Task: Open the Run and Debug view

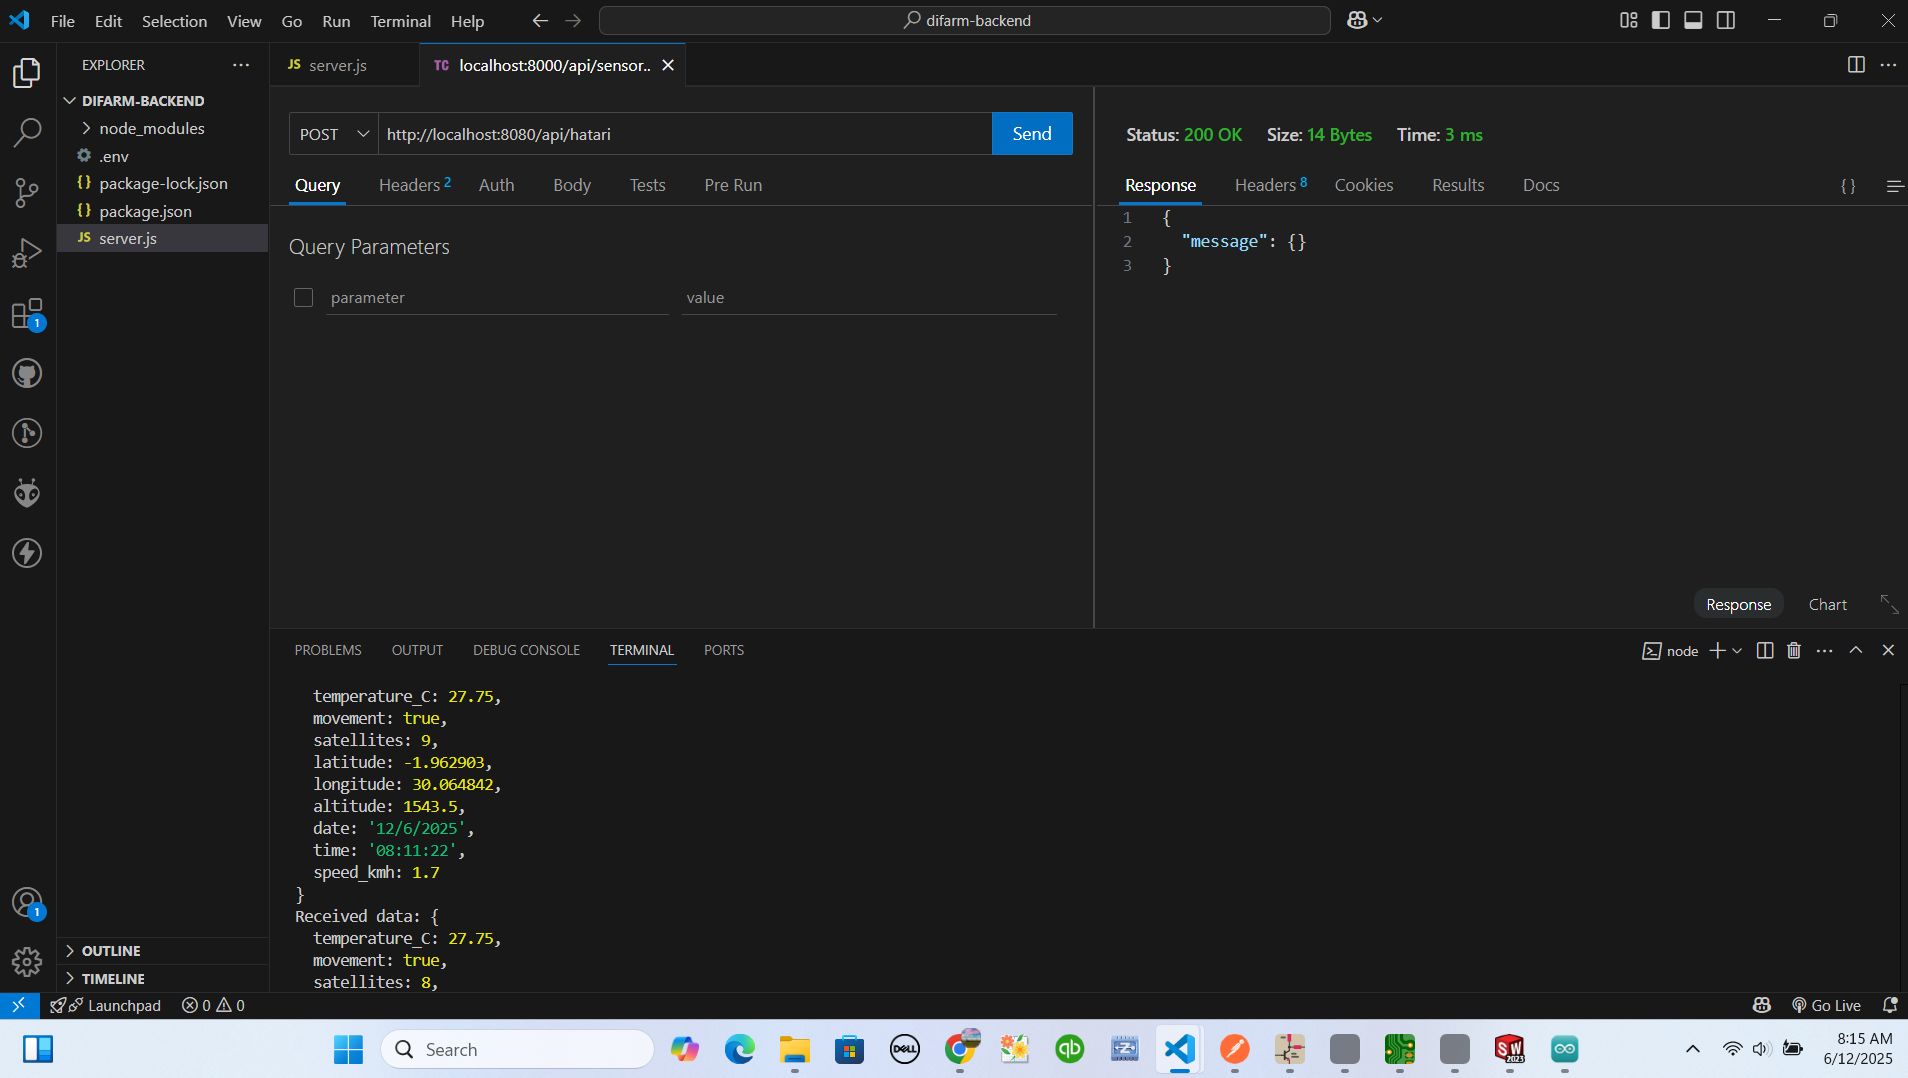Action: pyautogui.click(x=27, y=253)
